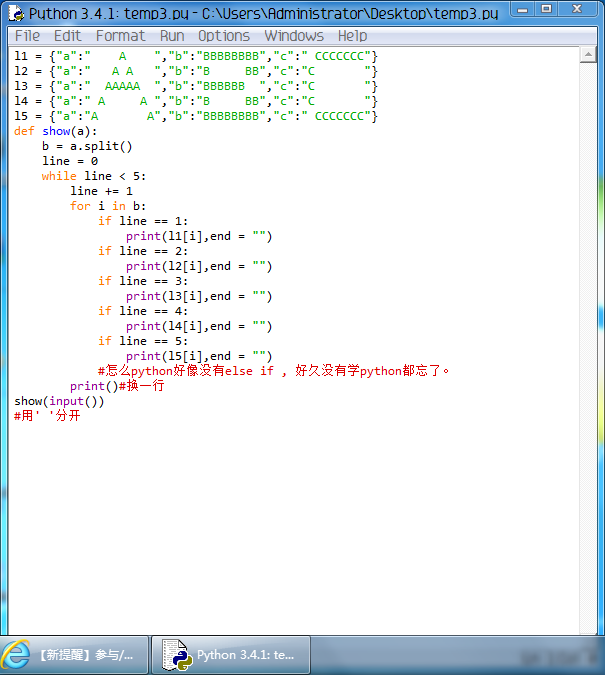Show the Help menu
This screenshot has height=675, width=605.
pos(352,36)
